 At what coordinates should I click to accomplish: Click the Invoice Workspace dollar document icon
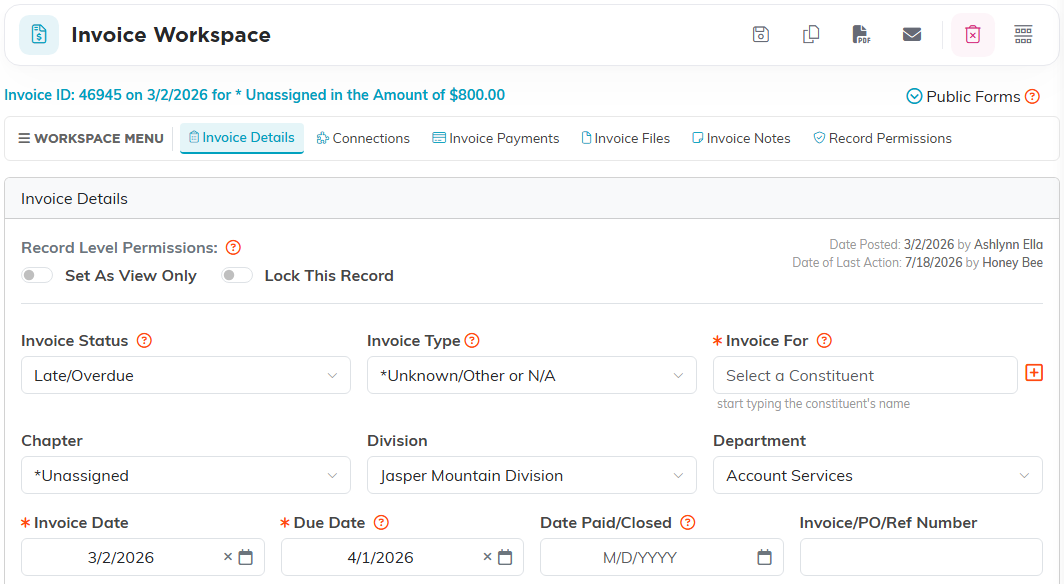click(39, 35)
